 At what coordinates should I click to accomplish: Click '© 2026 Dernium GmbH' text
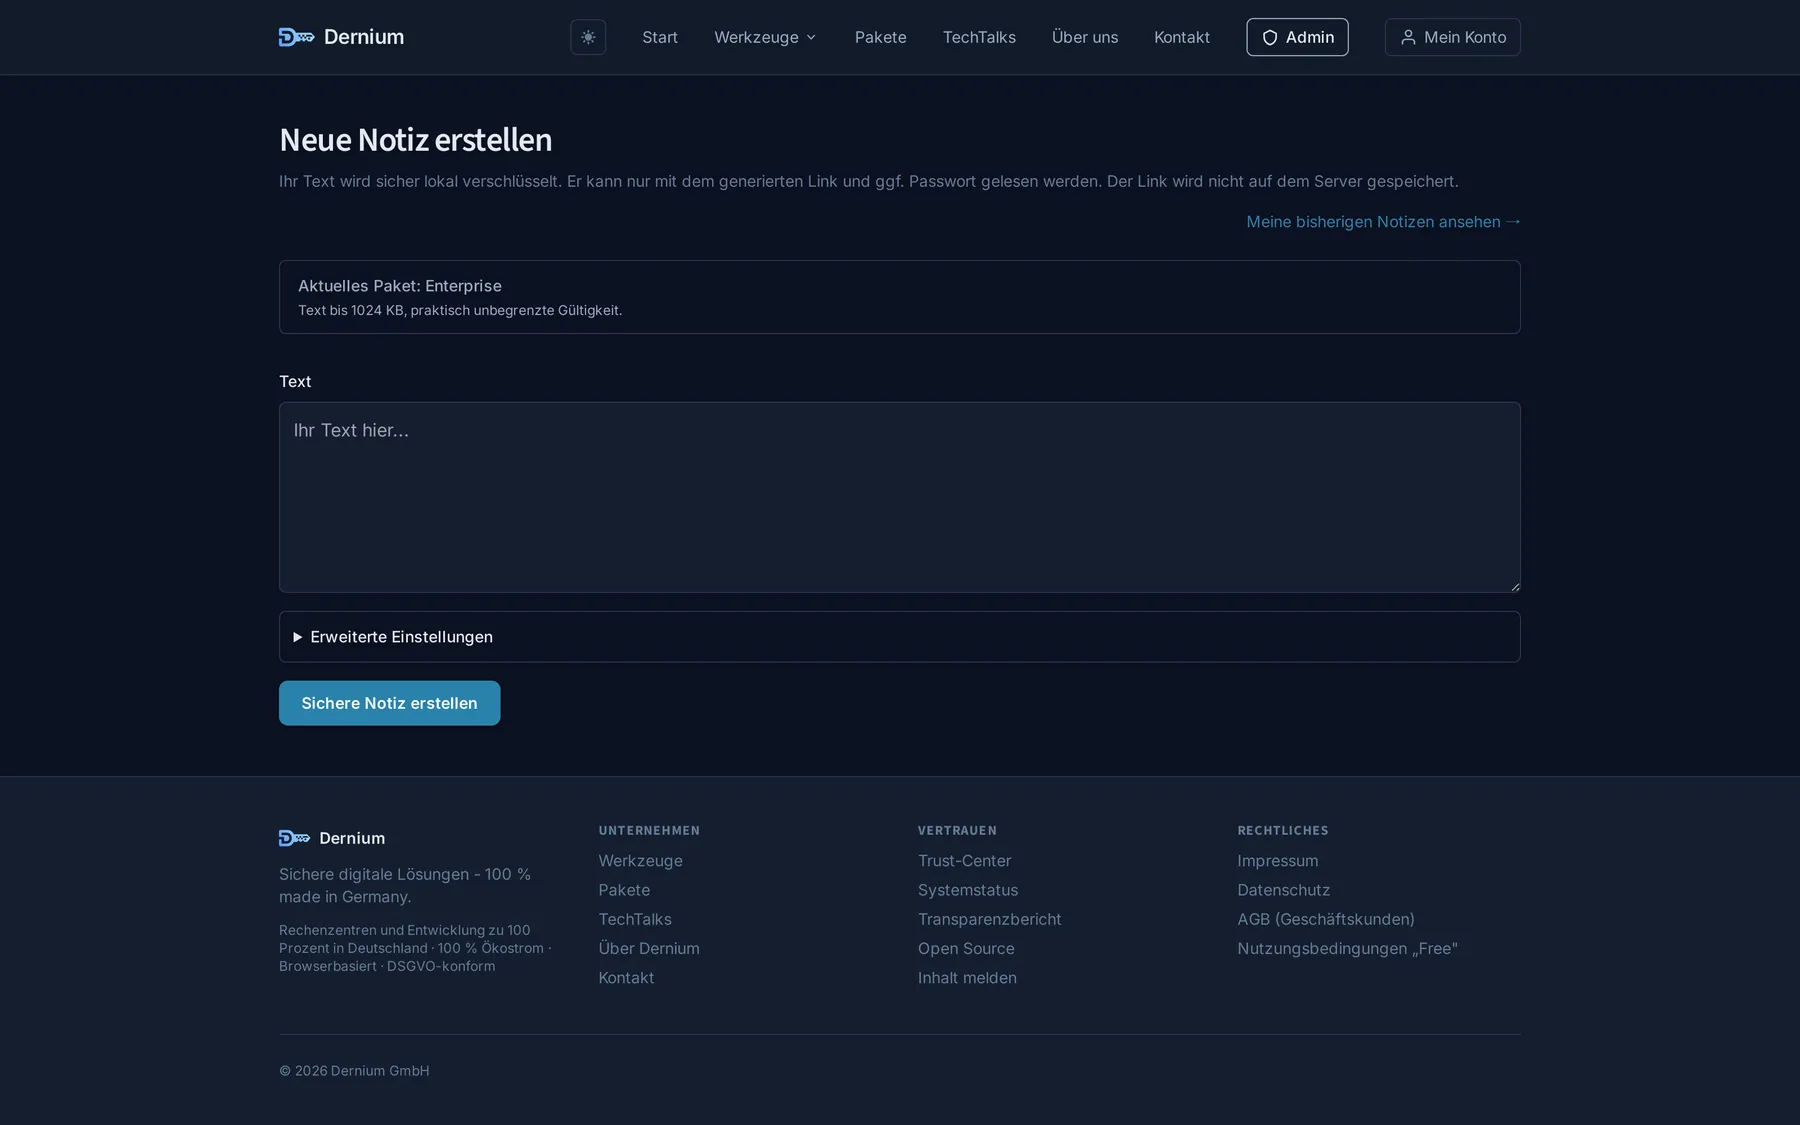[354, 1071]
